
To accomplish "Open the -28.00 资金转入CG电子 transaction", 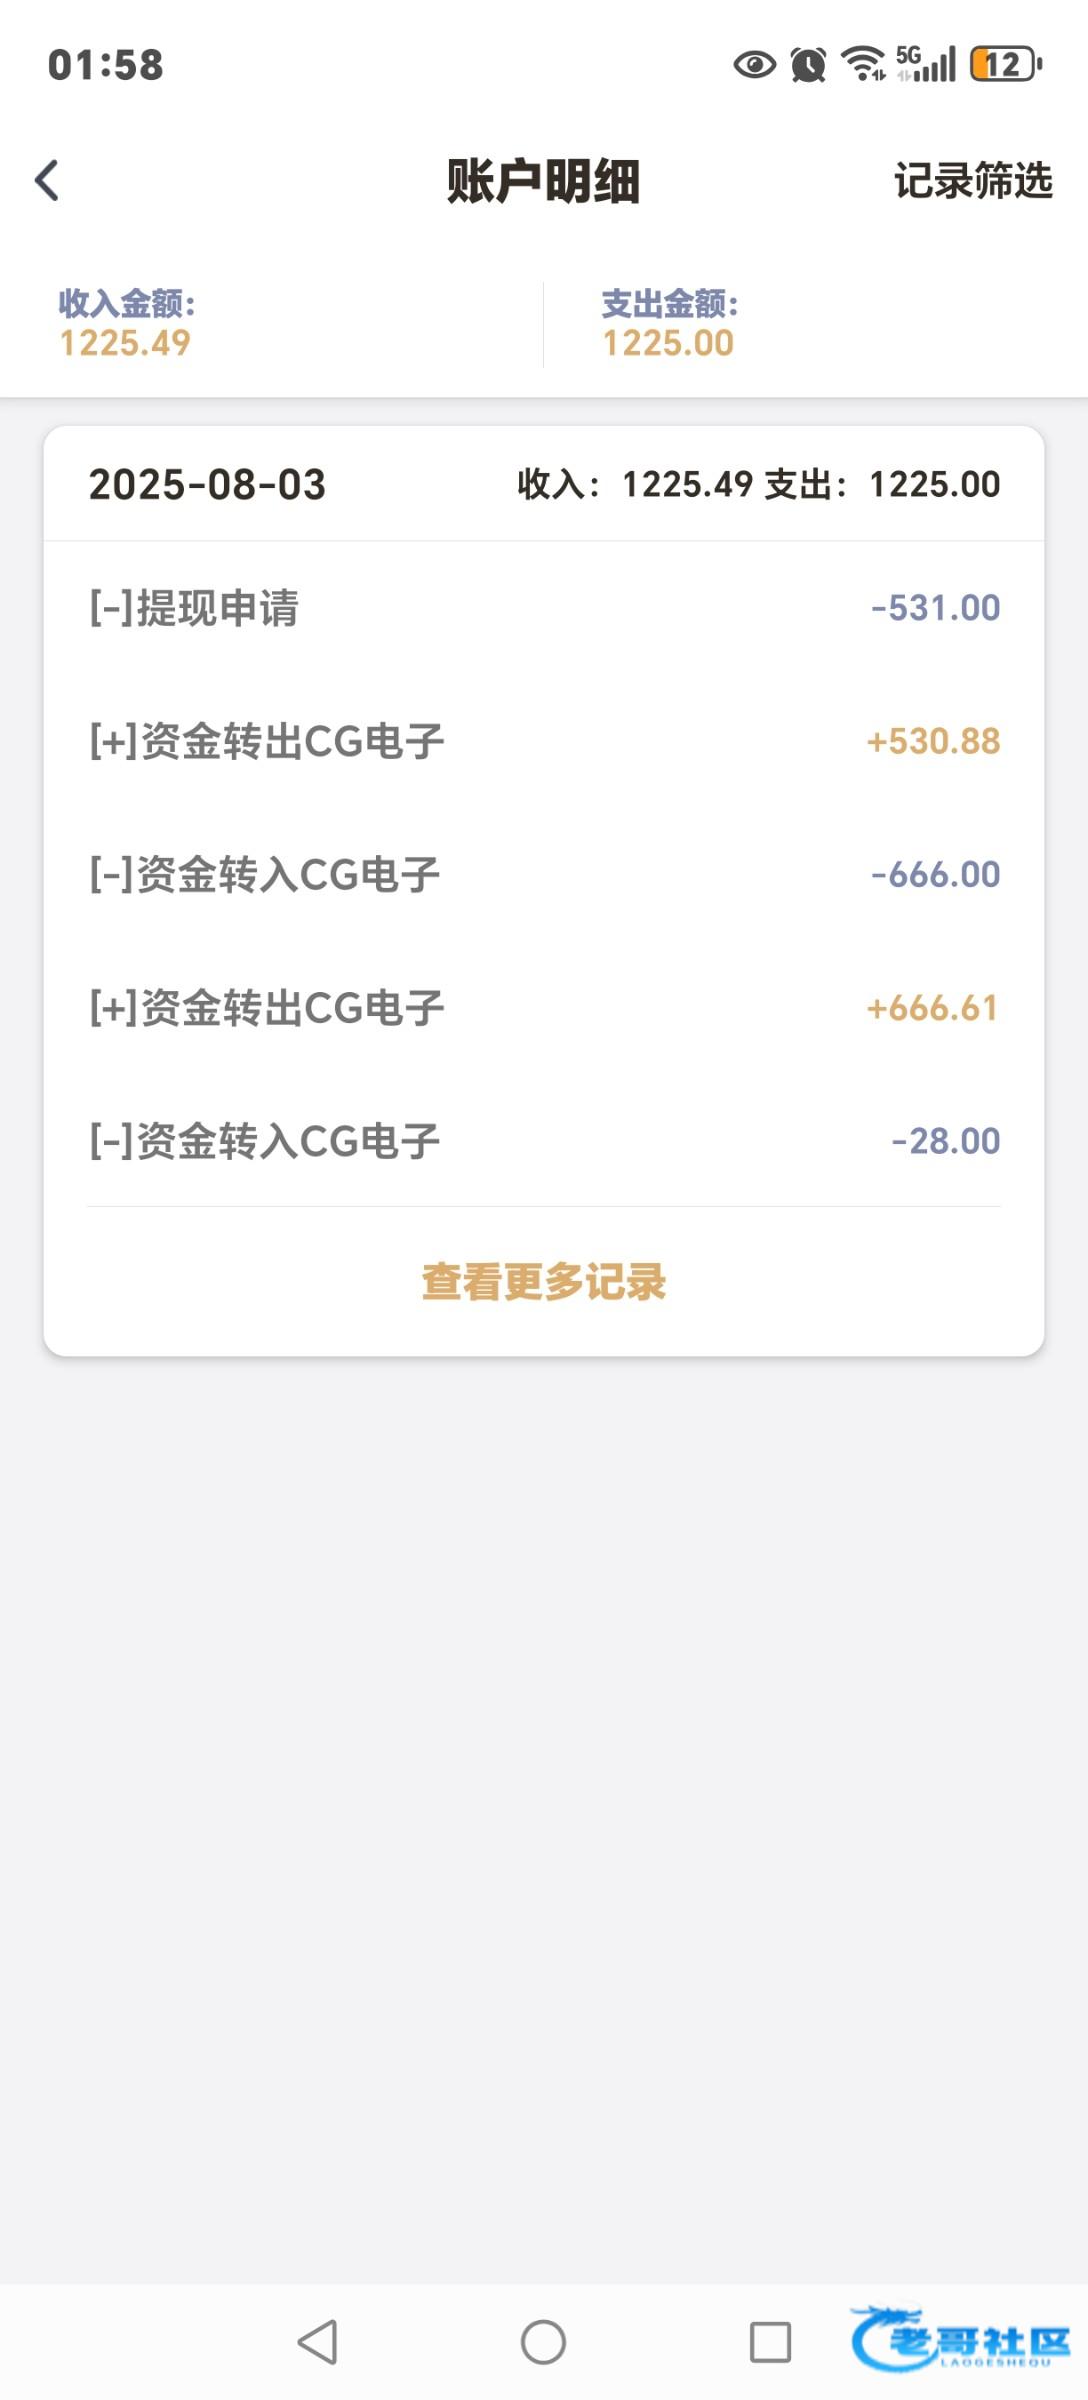I will click(544, 1141).
